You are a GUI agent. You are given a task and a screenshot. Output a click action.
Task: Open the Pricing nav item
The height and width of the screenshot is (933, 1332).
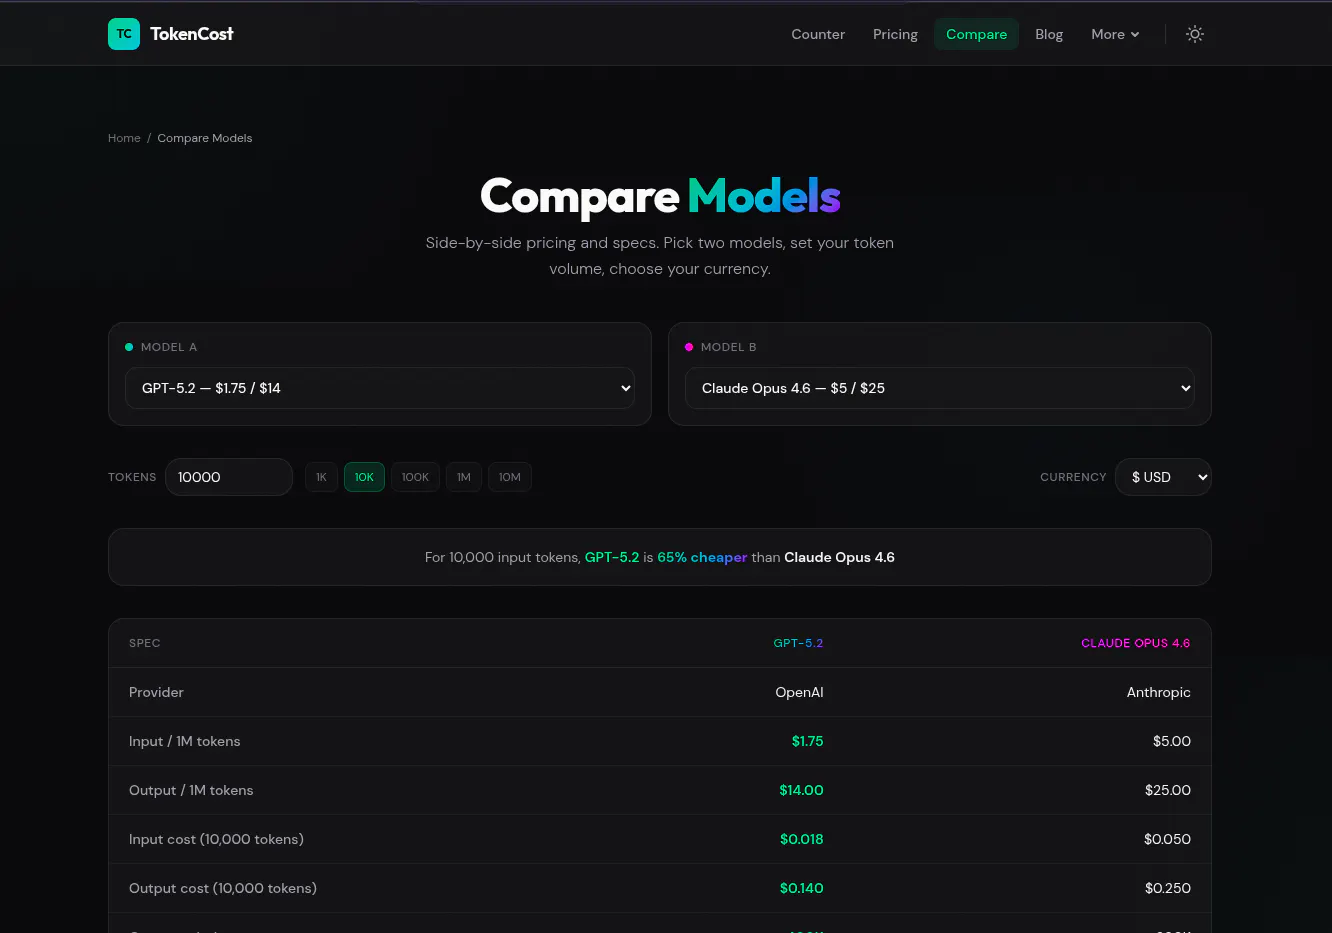[x=895, y=34]
